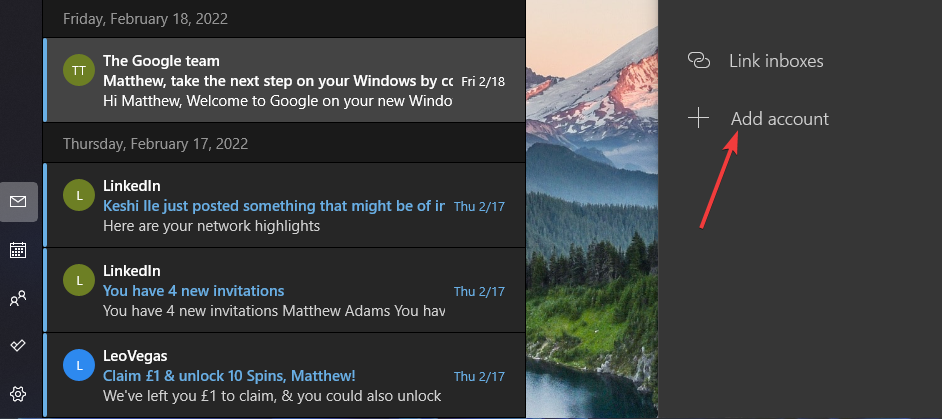Open the To Do checkmark icon
The width and height of the screenshot is (942, 419).
tap(19, 345)
